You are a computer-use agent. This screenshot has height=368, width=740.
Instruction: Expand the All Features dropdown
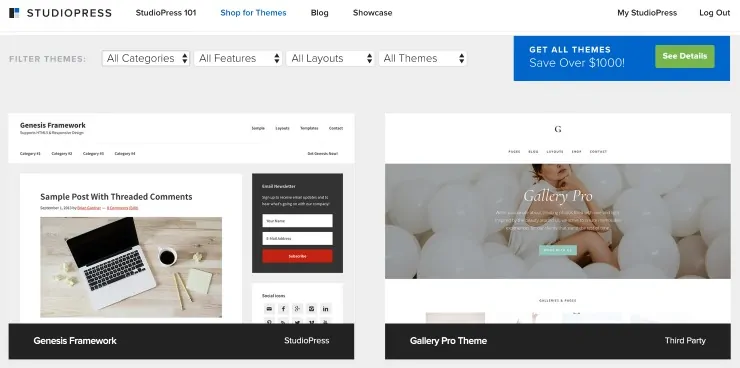point(238,59)
